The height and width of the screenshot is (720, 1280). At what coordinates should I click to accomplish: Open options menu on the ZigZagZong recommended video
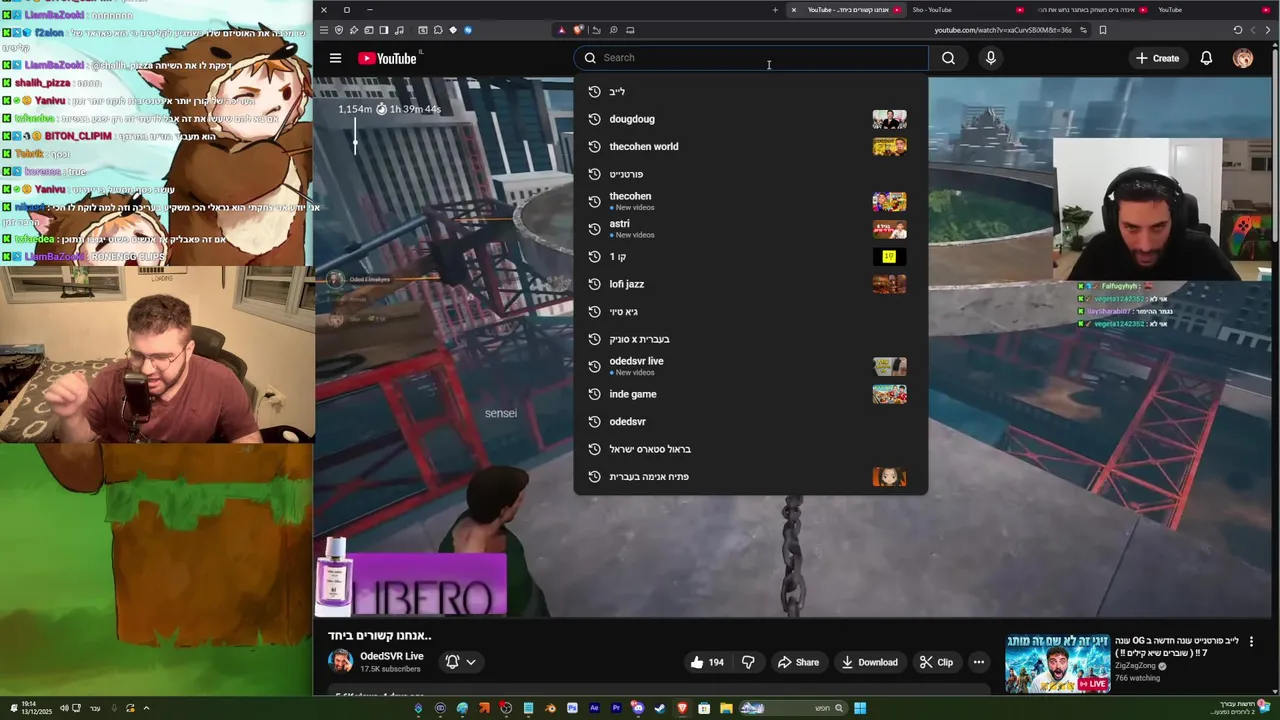(1251, 642)
